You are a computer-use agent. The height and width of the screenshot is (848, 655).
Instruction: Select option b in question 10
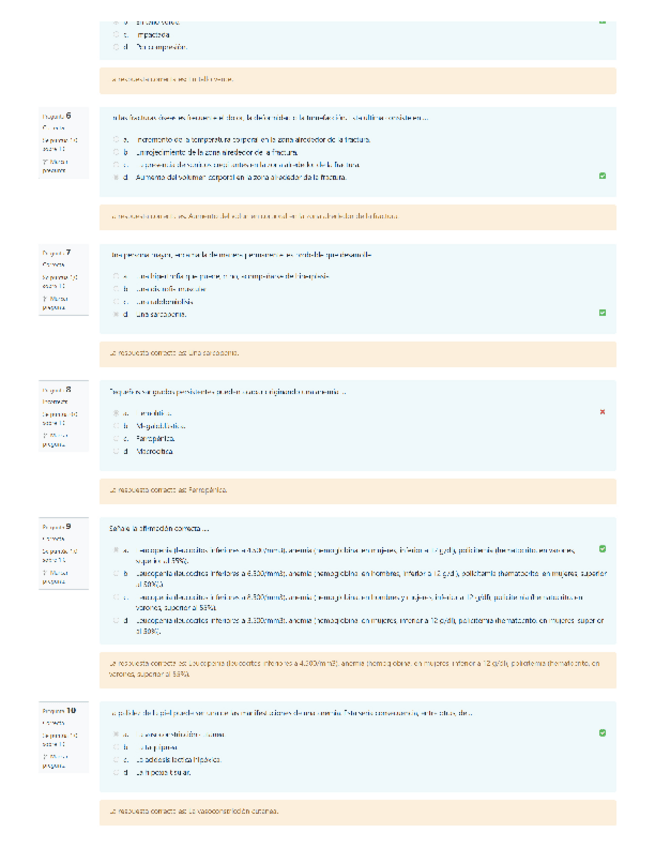116,747
